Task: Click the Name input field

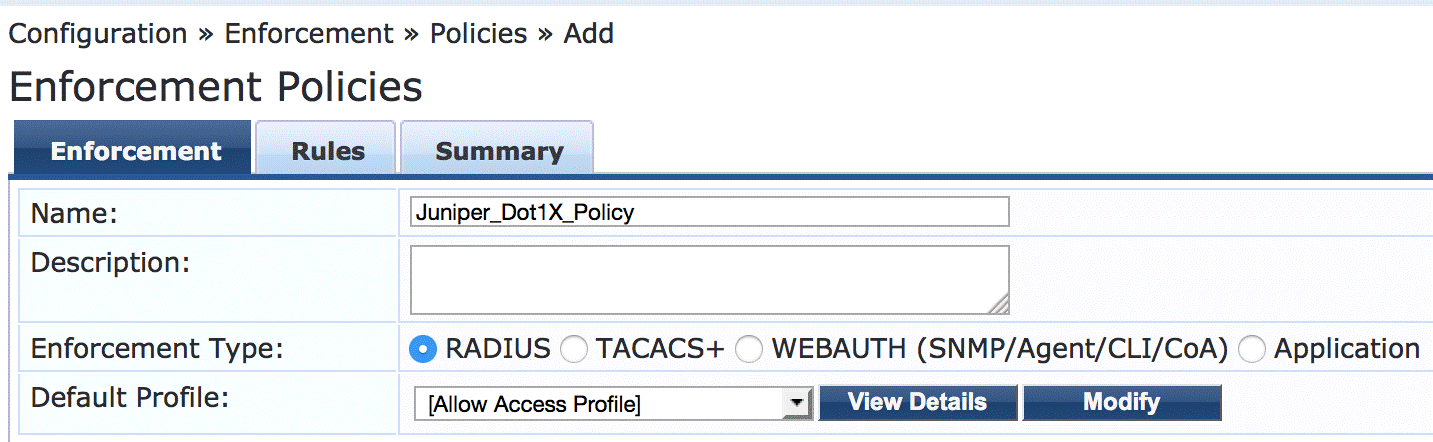Action: pyautogui.click(x=709, y=212)
